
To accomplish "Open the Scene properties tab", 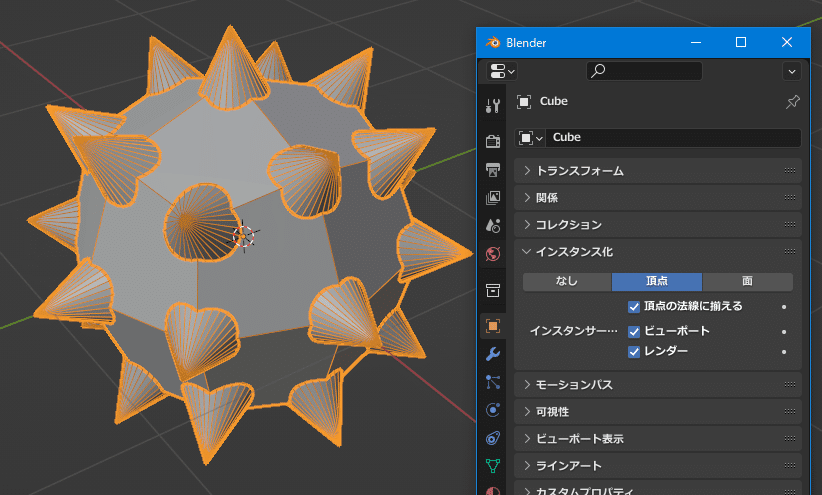I will 493,225.
